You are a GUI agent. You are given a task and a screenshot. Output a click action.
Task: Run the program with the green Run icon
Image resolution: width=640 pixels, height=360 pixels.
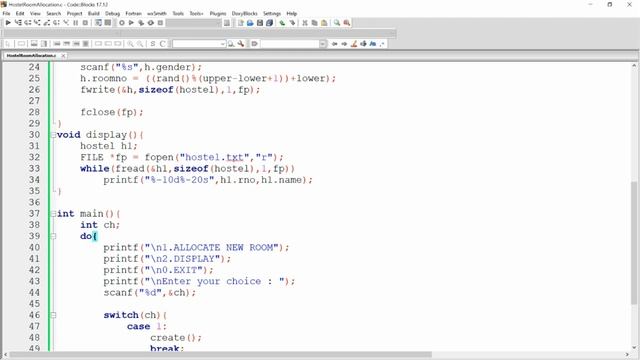click(x=131, y=23)
